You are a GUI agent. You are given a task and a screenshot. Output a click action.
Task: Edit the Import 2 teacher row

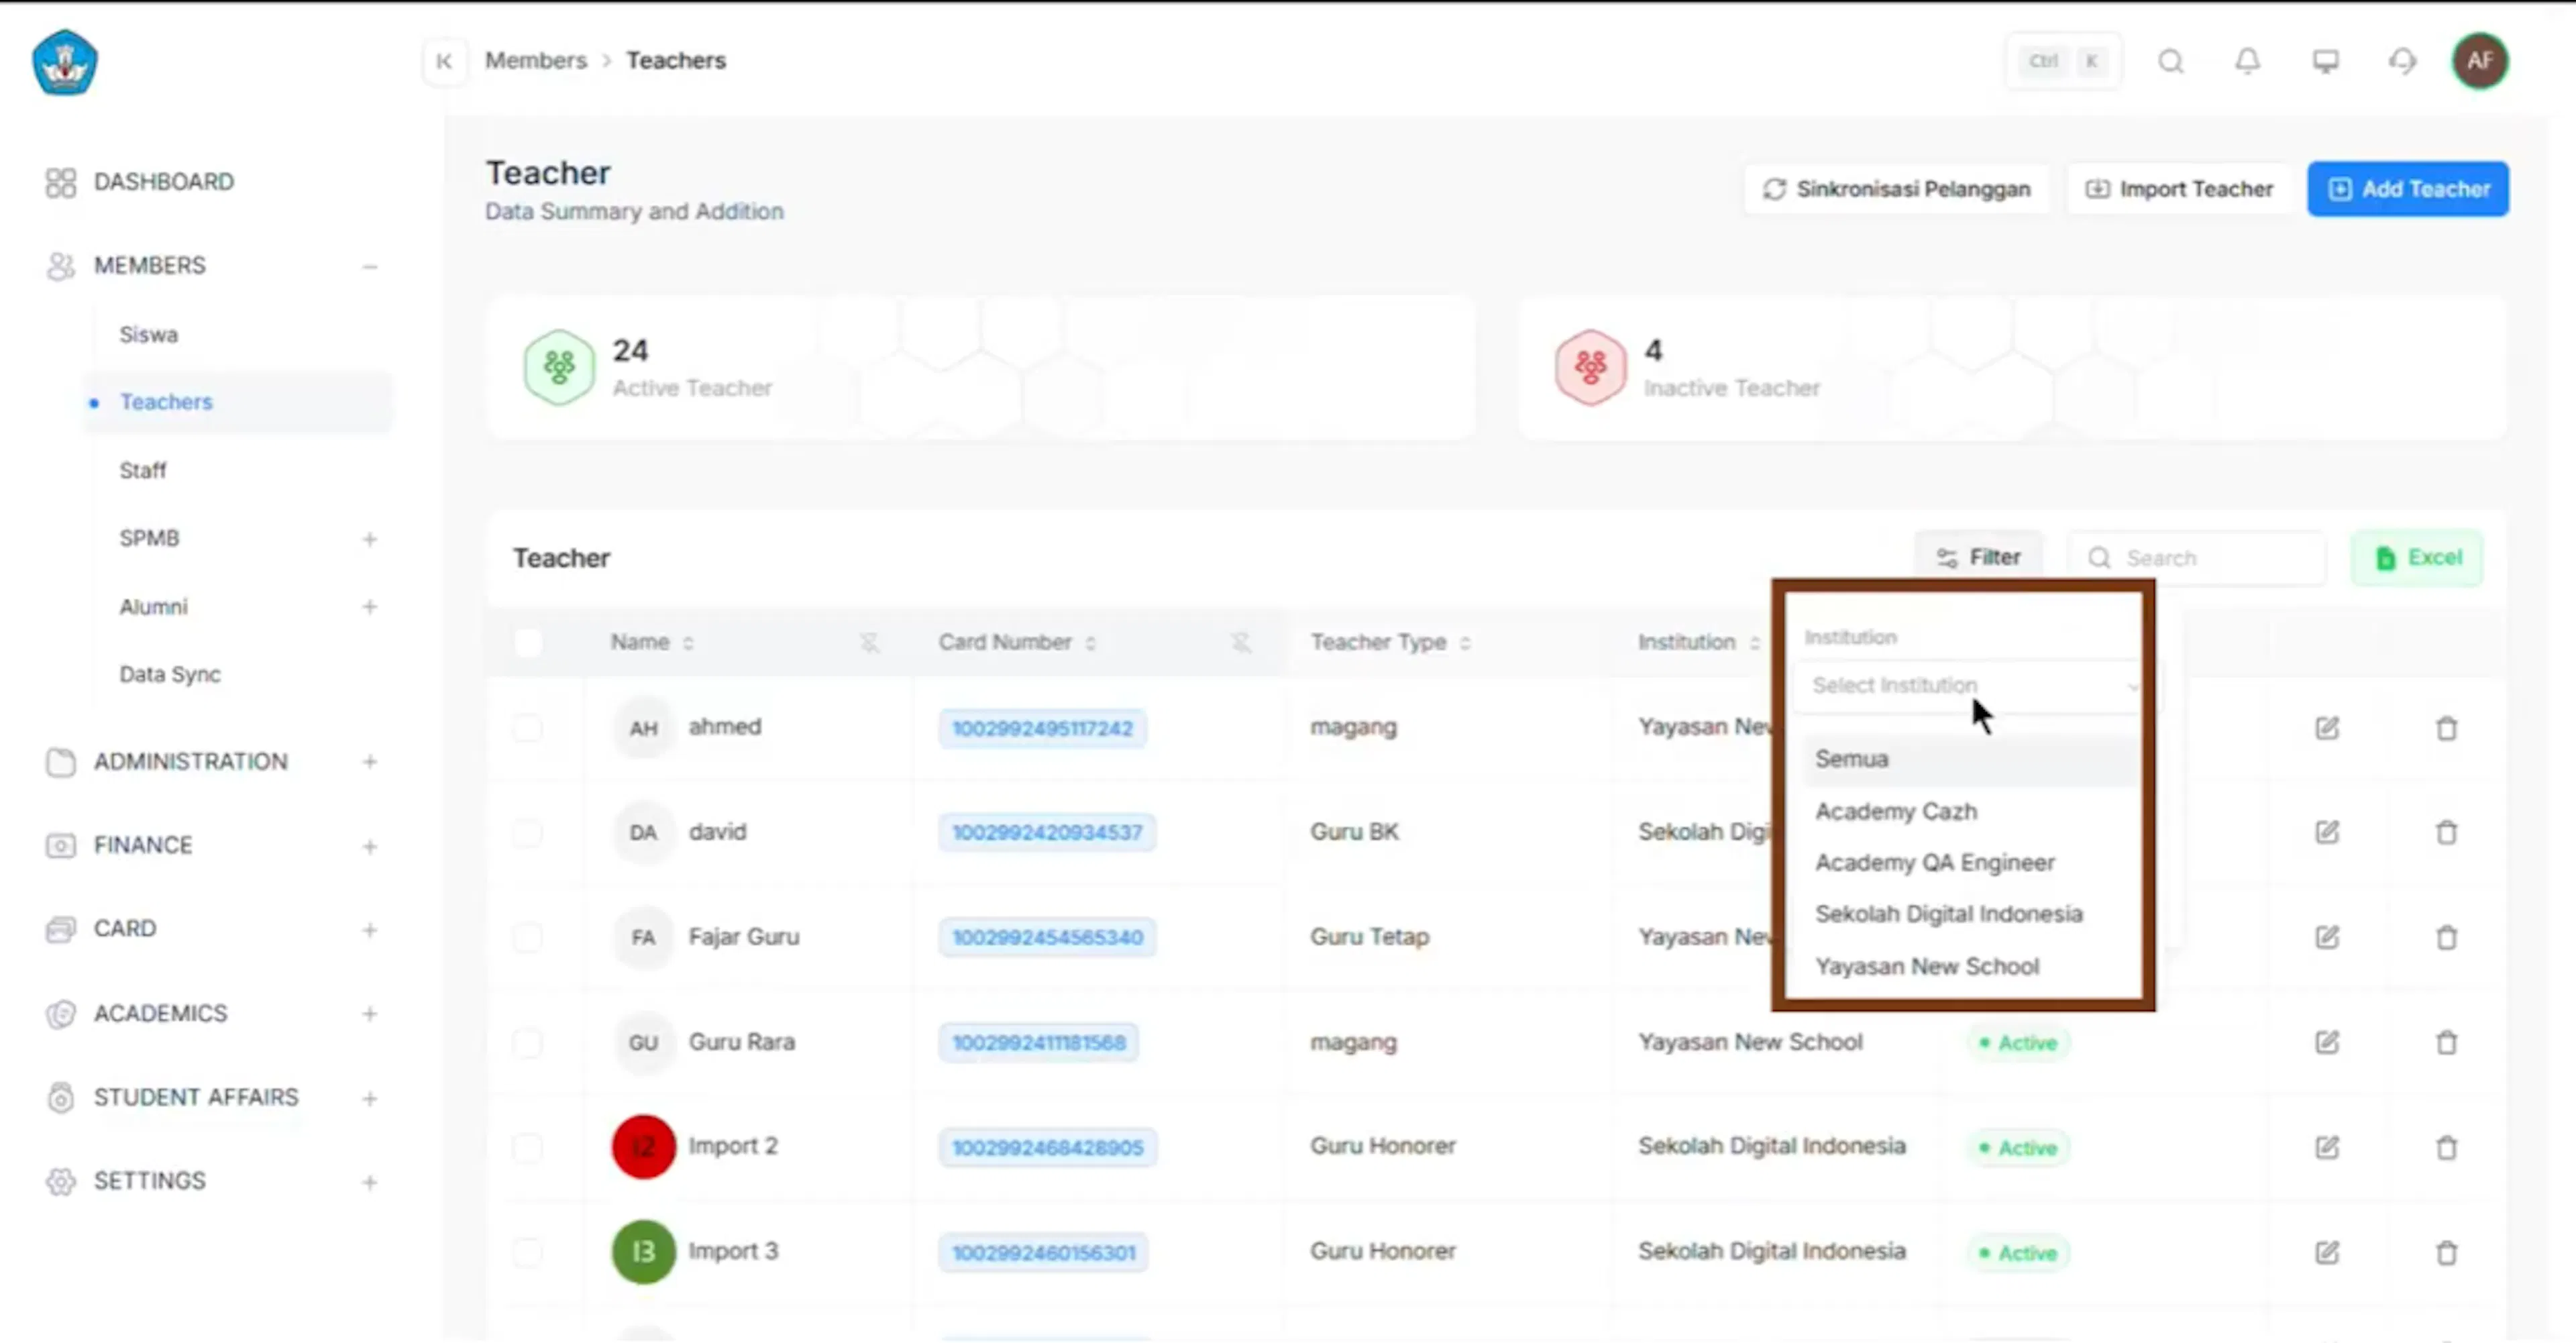[2326, 1147]
